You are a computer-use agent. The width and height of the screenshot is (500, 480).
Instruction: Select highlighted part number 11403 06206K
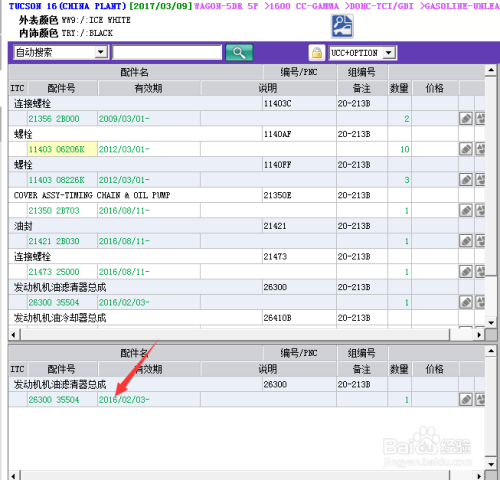(x=56, y=149)
